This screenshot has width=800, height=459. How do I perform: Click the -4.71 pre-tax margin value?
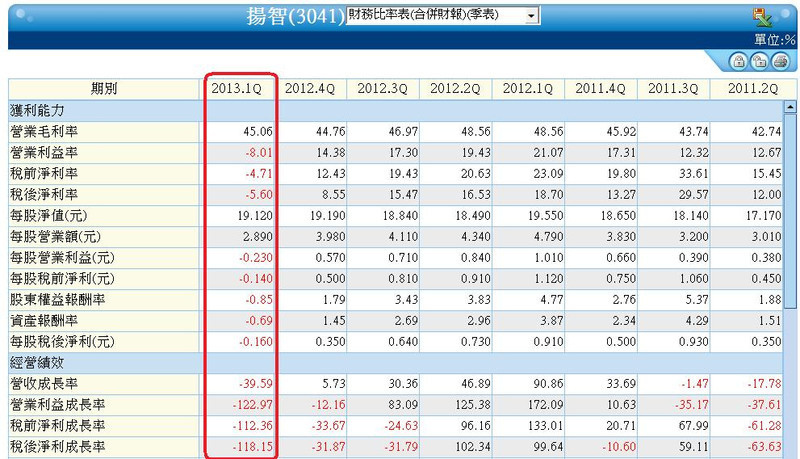tap(259, 173)
